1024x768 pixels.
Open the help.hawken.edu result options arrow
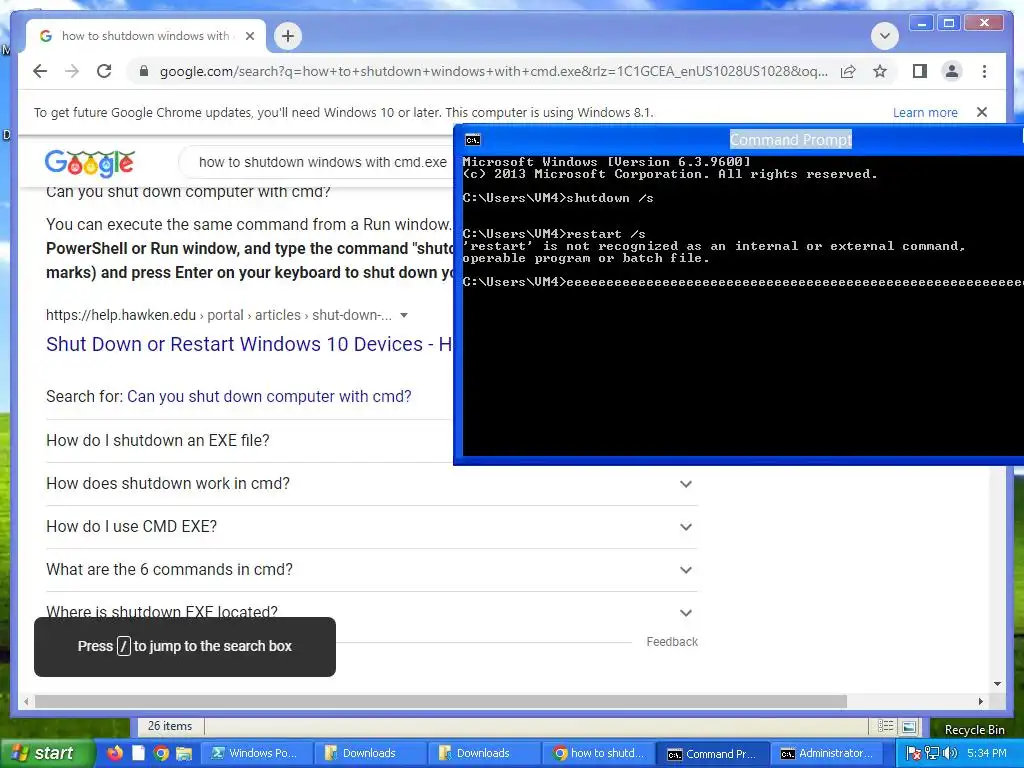[x=404, y=315]
